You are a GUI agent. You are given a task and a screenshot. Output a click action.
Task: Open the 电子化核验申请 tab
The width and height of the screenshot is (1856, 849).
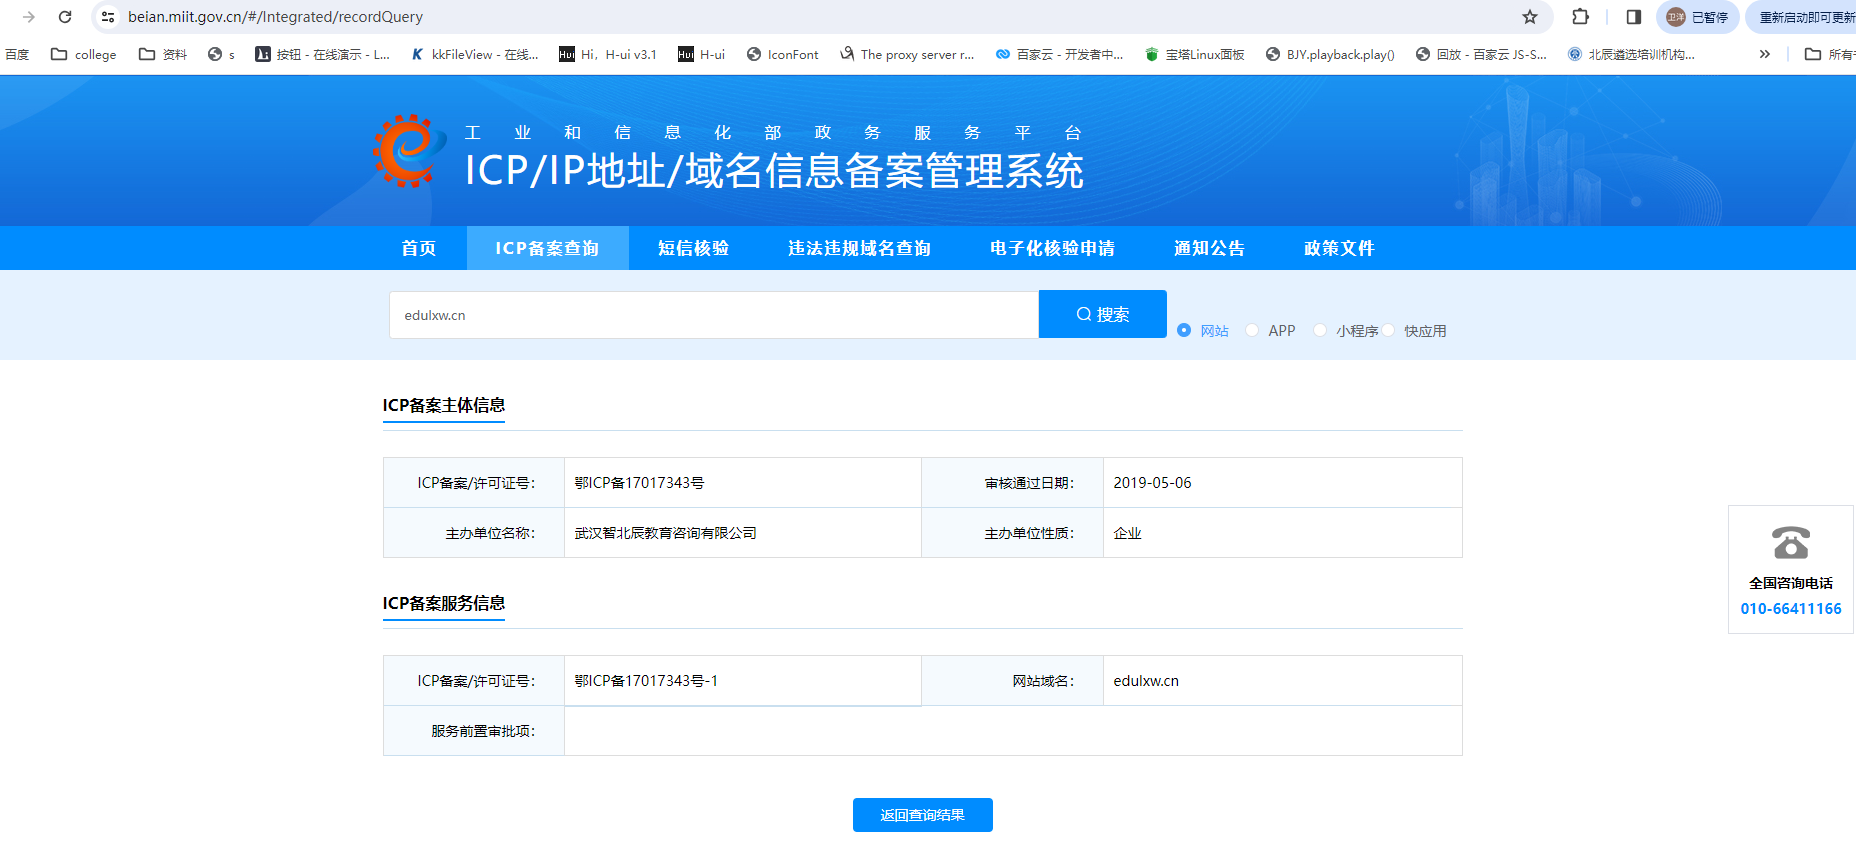click(1052, 248)
